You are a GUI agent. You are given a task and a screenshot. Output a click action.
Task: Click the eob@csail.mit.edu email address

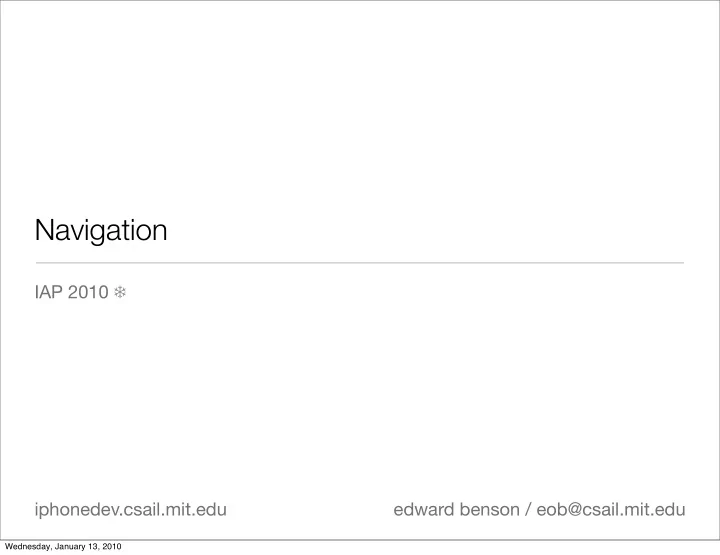(611, 510)
